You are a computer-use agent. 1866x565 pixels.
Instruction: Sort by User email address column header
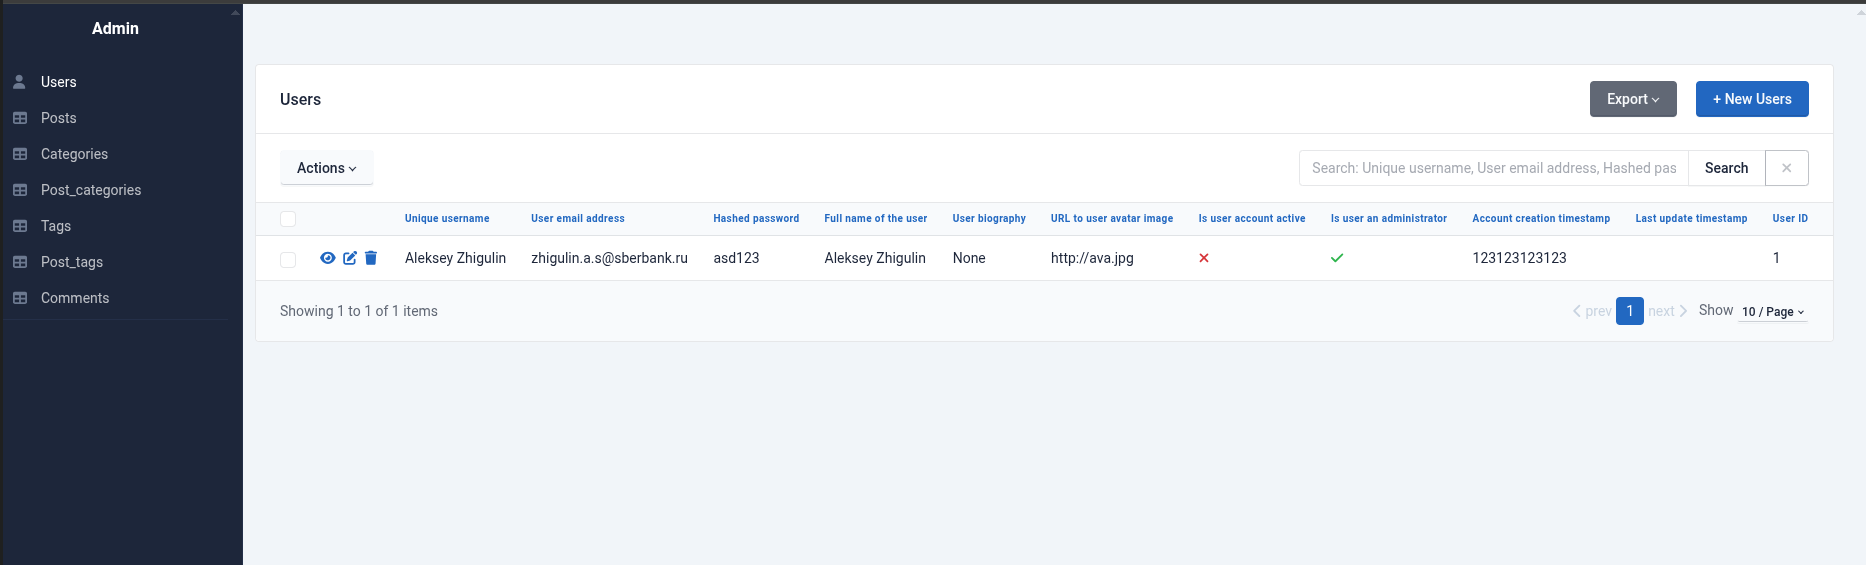[578, 218]
